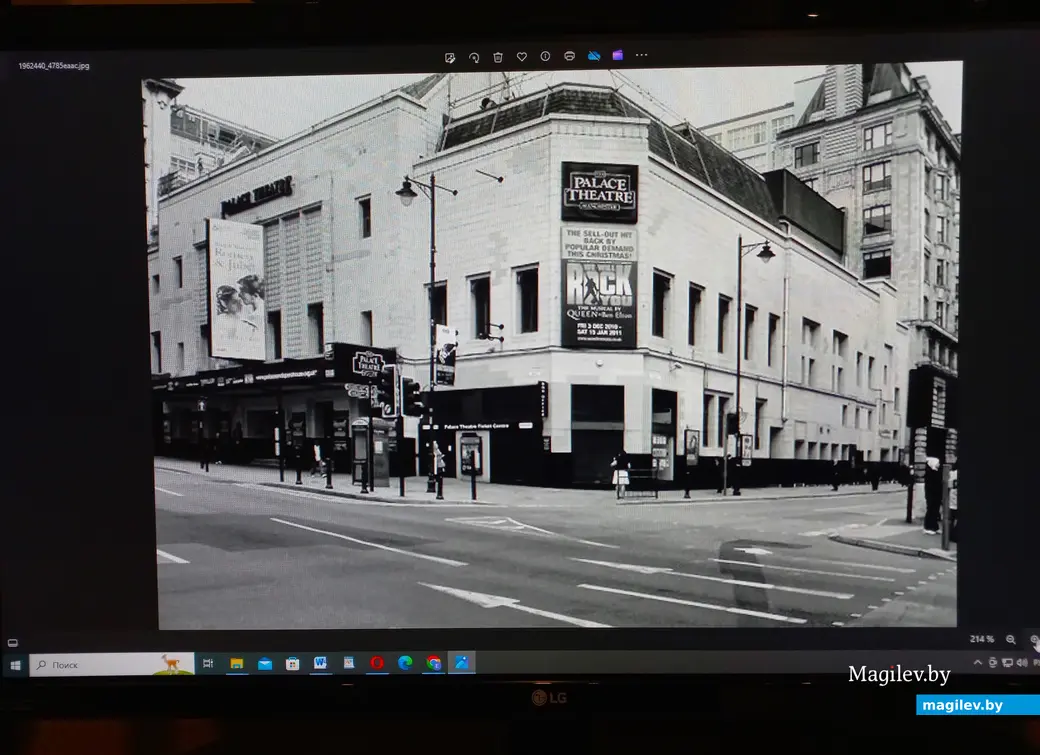Open the Edit image tool

(450, 57)
